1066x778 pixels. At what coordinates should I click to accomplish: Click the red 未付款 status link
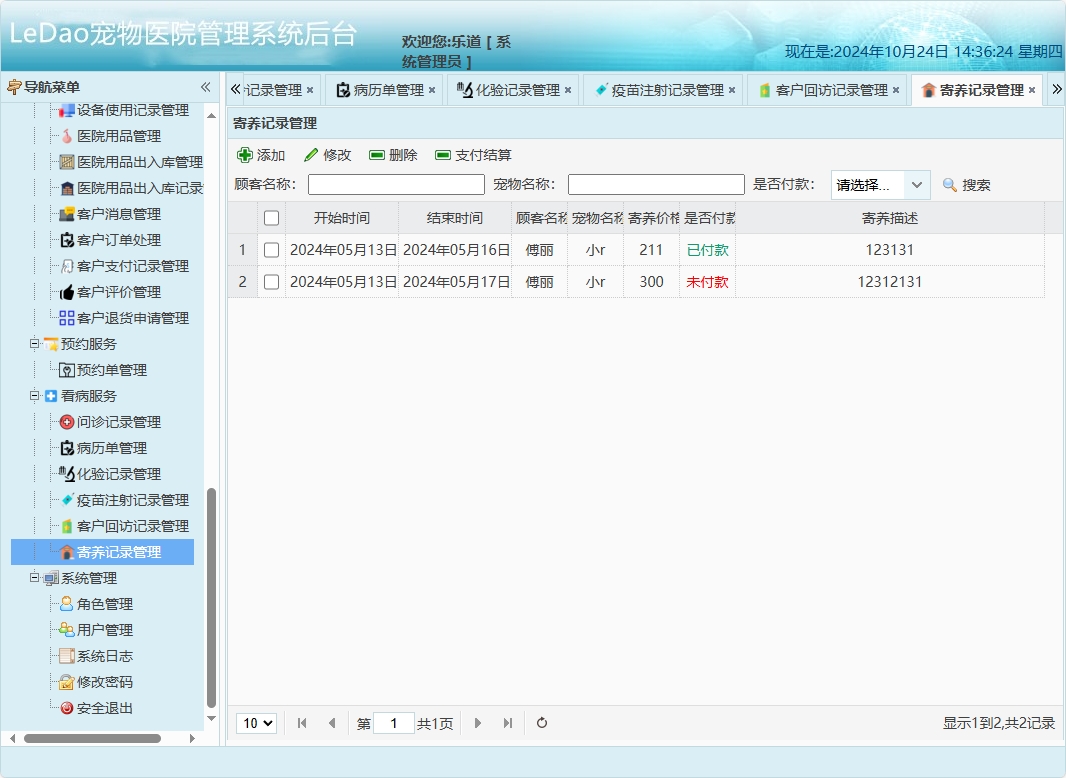706,282
